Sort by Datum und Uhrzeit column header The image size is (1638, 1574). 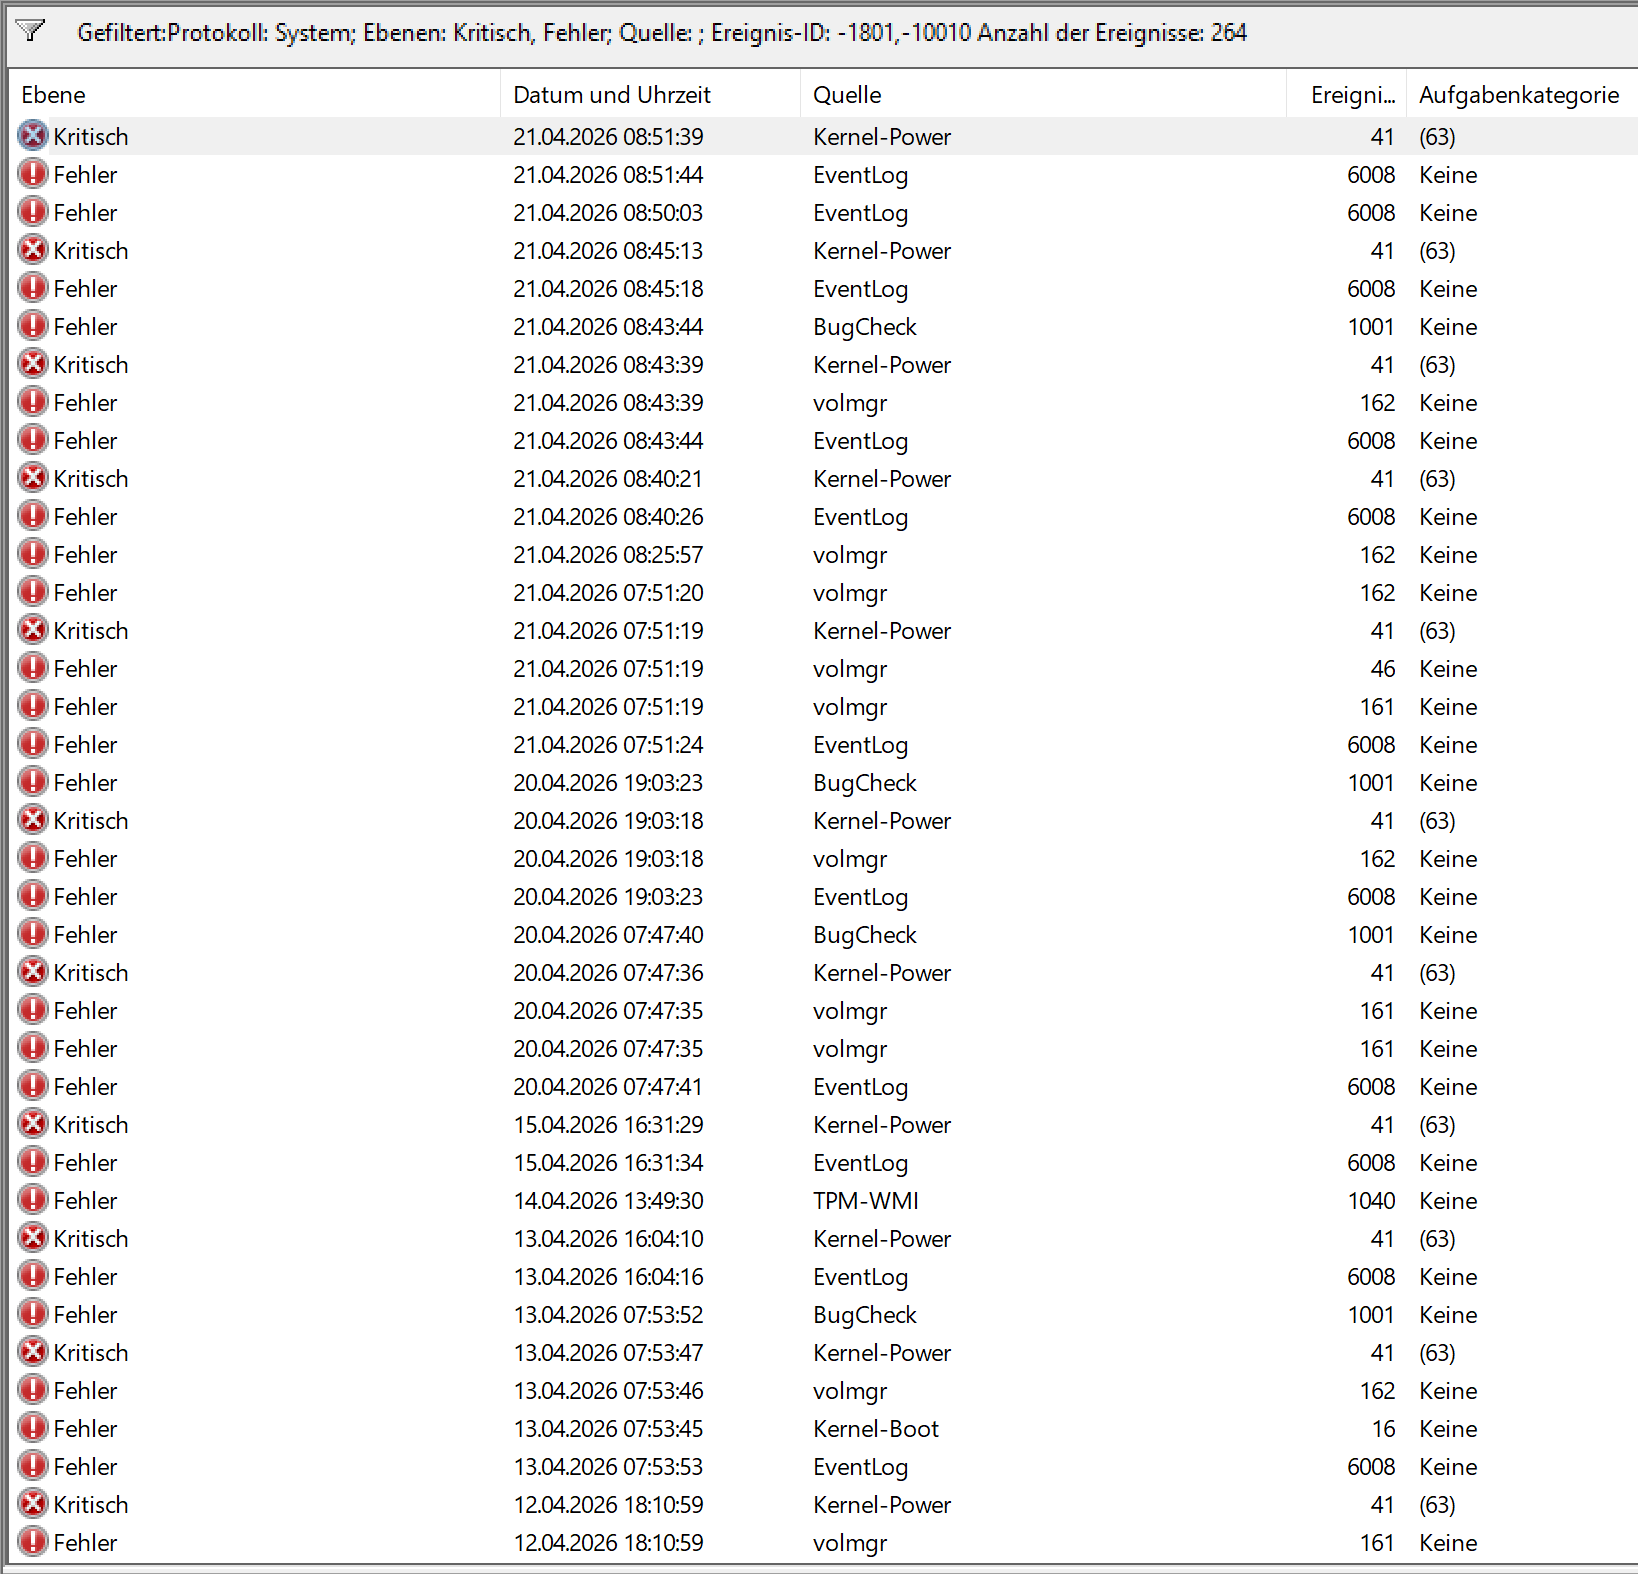click(650, 95)
